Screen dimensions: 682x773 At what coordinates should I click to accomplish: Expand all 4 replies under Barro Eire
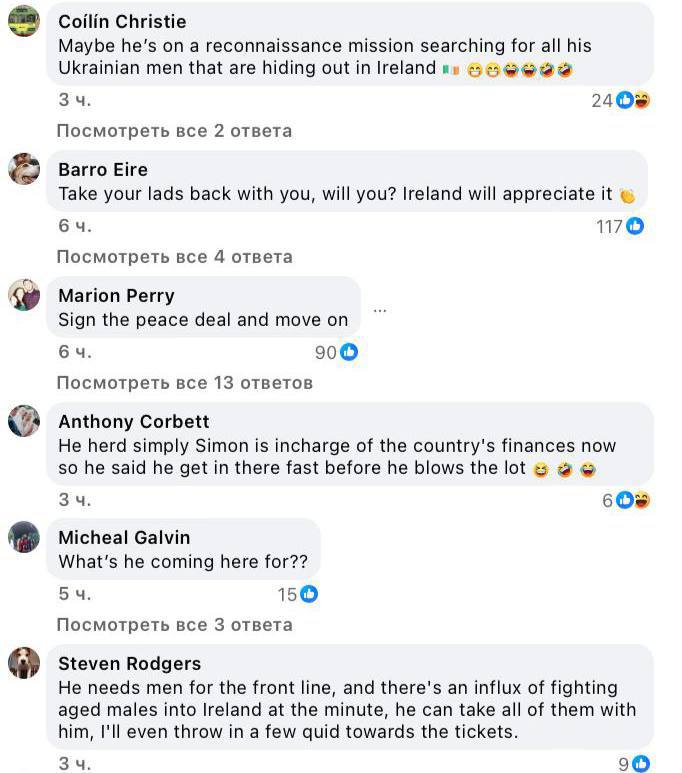point(174,257)
